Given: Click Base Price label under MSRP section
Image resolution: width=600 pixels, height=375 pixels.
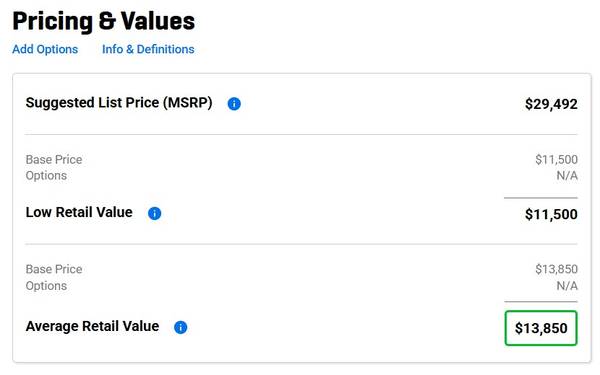Looking at the screenshot, I should click(54, 160).
